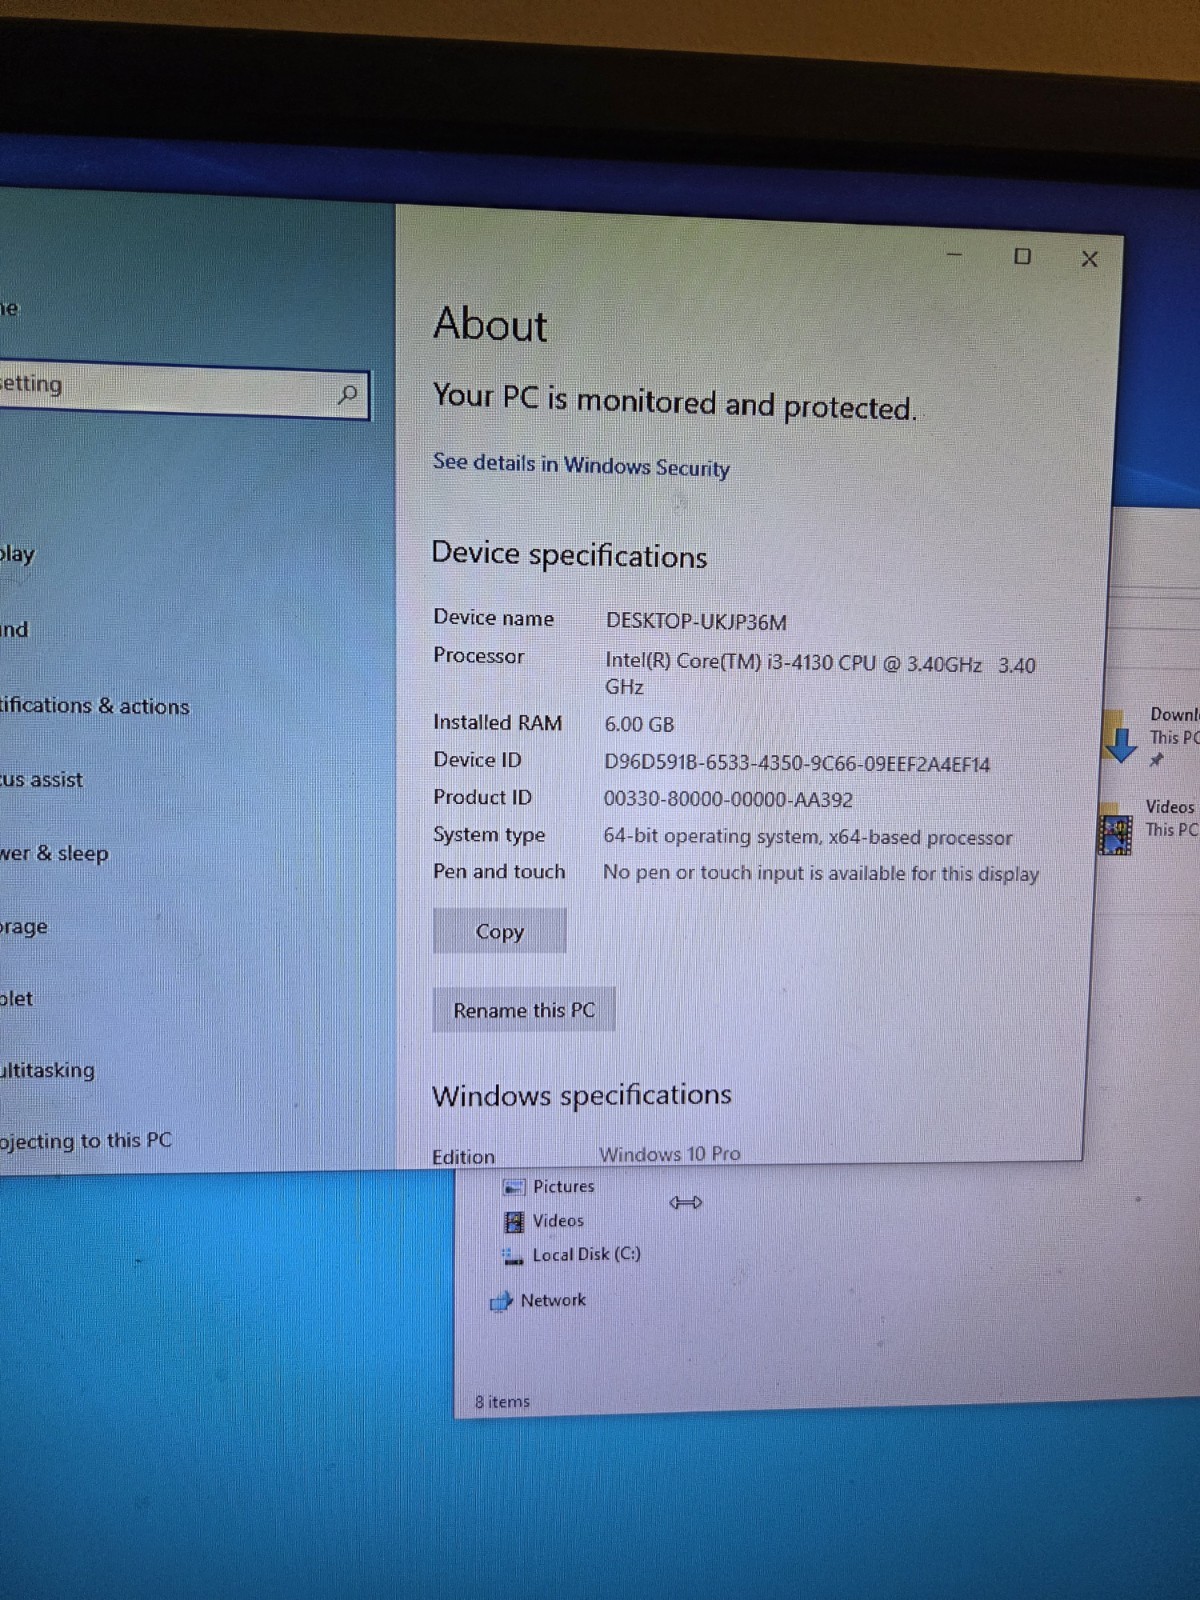1200x1600 pixels.
Task: Open Multitasking settings page
Action: click(48, 1069)
